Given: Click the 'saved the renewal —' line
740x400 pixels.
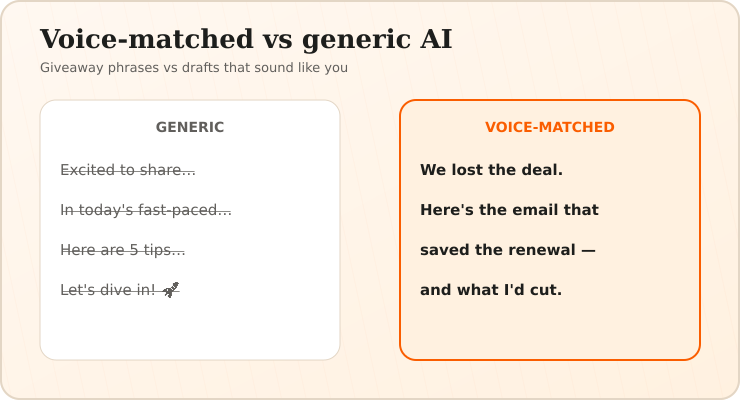Looking at the screenshot, I should click(x=508, y=250).
